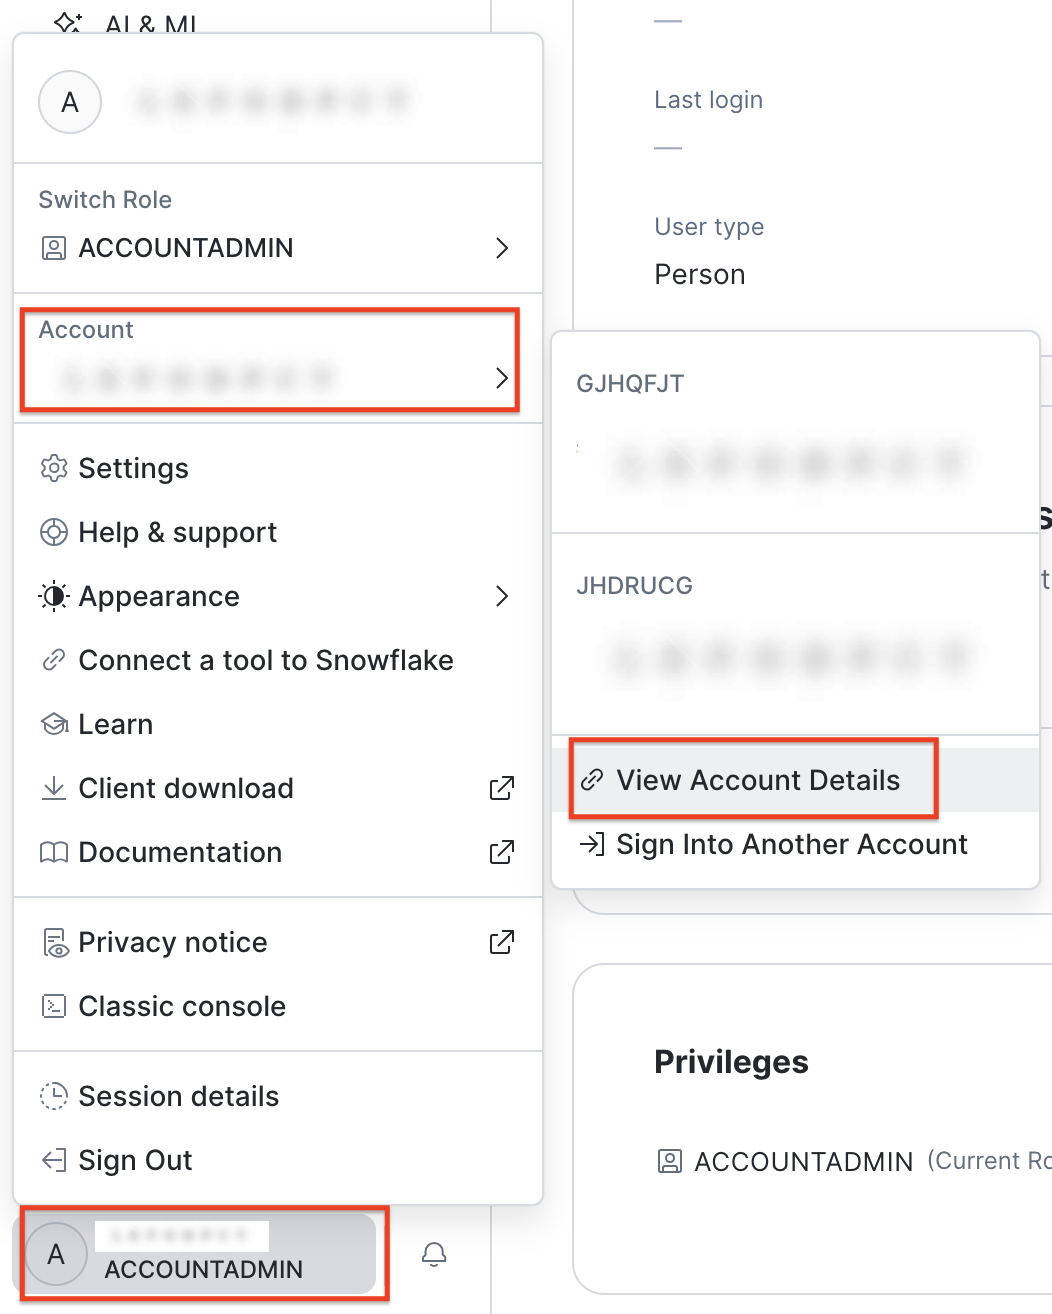Image resolution: width=1052 pixels, height=1314 pixels.
Task: Click the open book Documentation icon
Action: (53, 852)
